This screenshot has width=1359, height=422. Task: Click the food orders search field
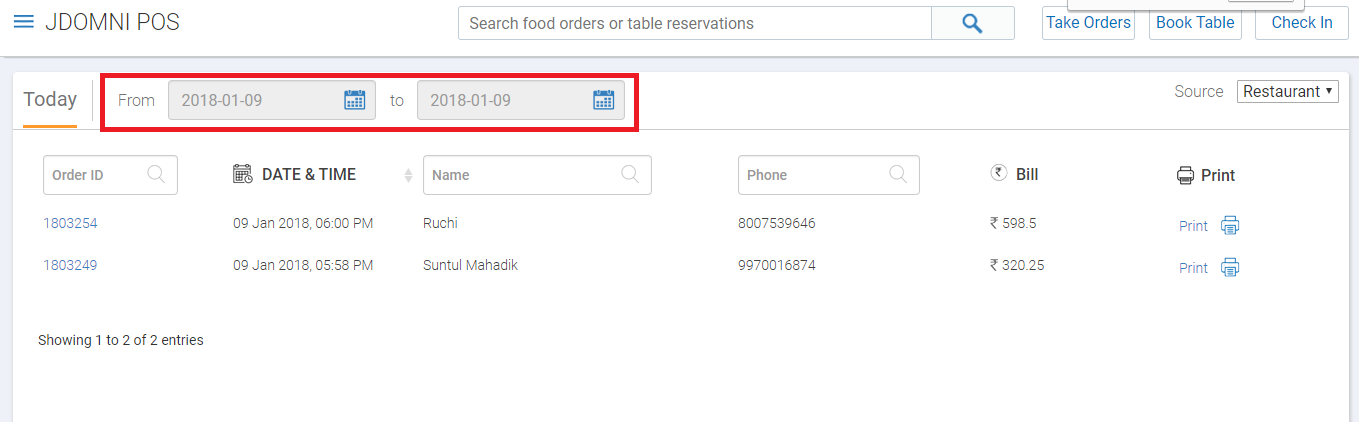point(695,23)
